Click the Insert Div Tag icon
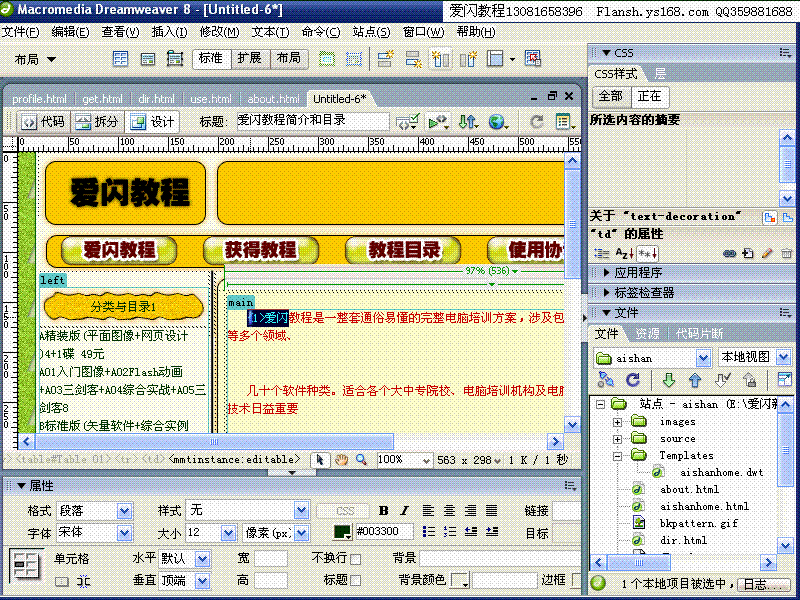This screenshot has width=800, height=600. [148, 59]
